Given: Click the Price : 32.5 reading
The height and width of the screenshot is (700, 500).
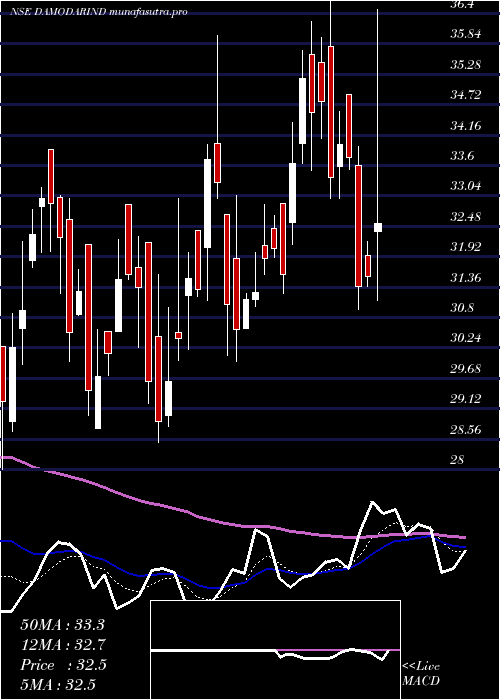Looking at the screenshot, I should click(x=63, y=665).
